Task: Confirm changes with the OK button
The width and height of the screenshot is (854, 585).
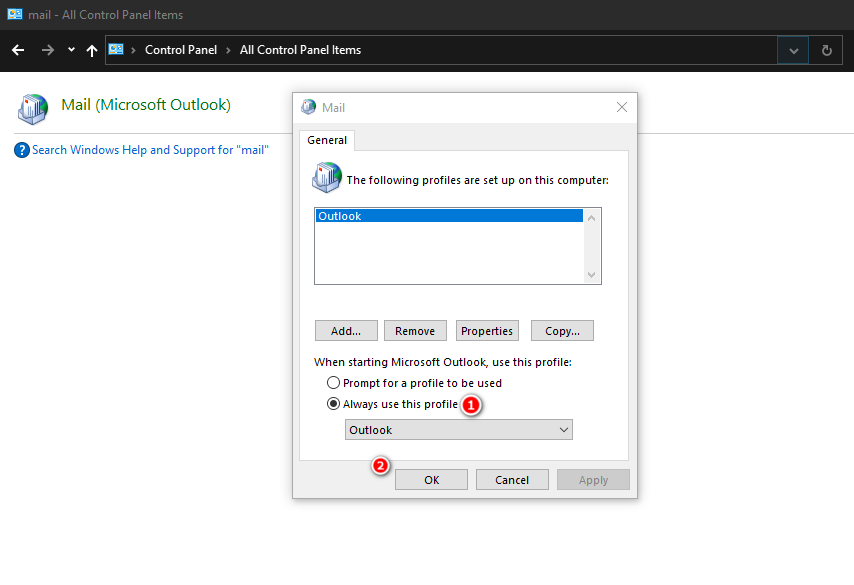Action: (431, 479)
